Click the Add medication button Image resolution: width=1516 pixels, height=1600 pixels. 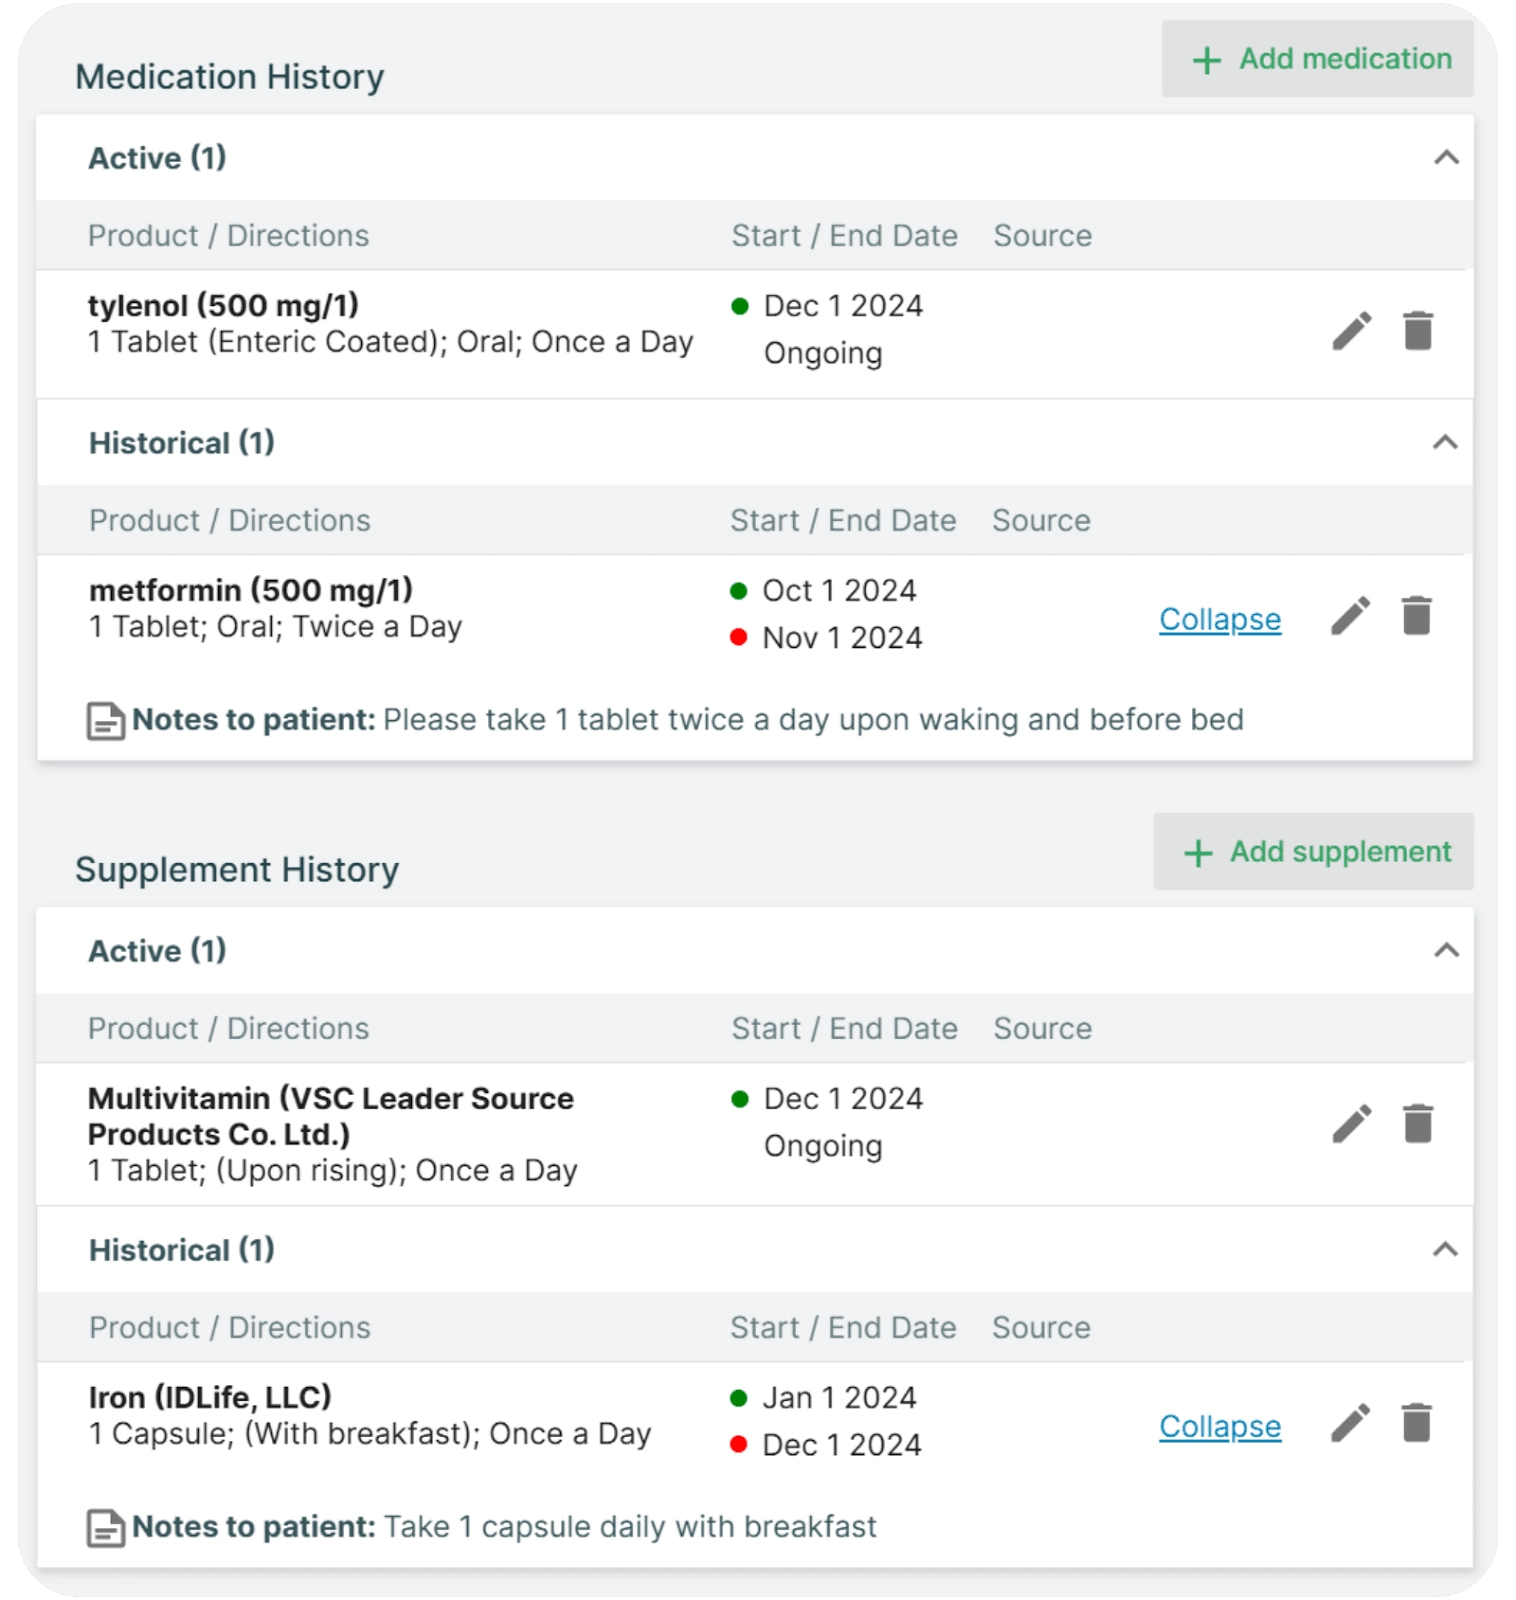(x=1317, y=59)
